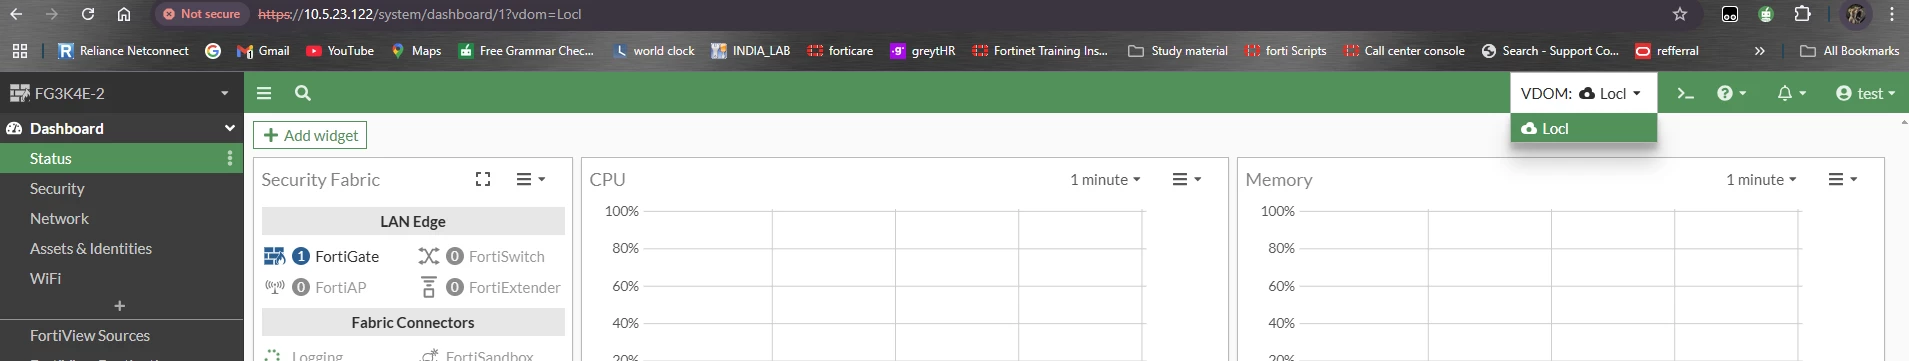Open the browser extensions puzzle icon

pyautogui.click(x=1802, y=14)
